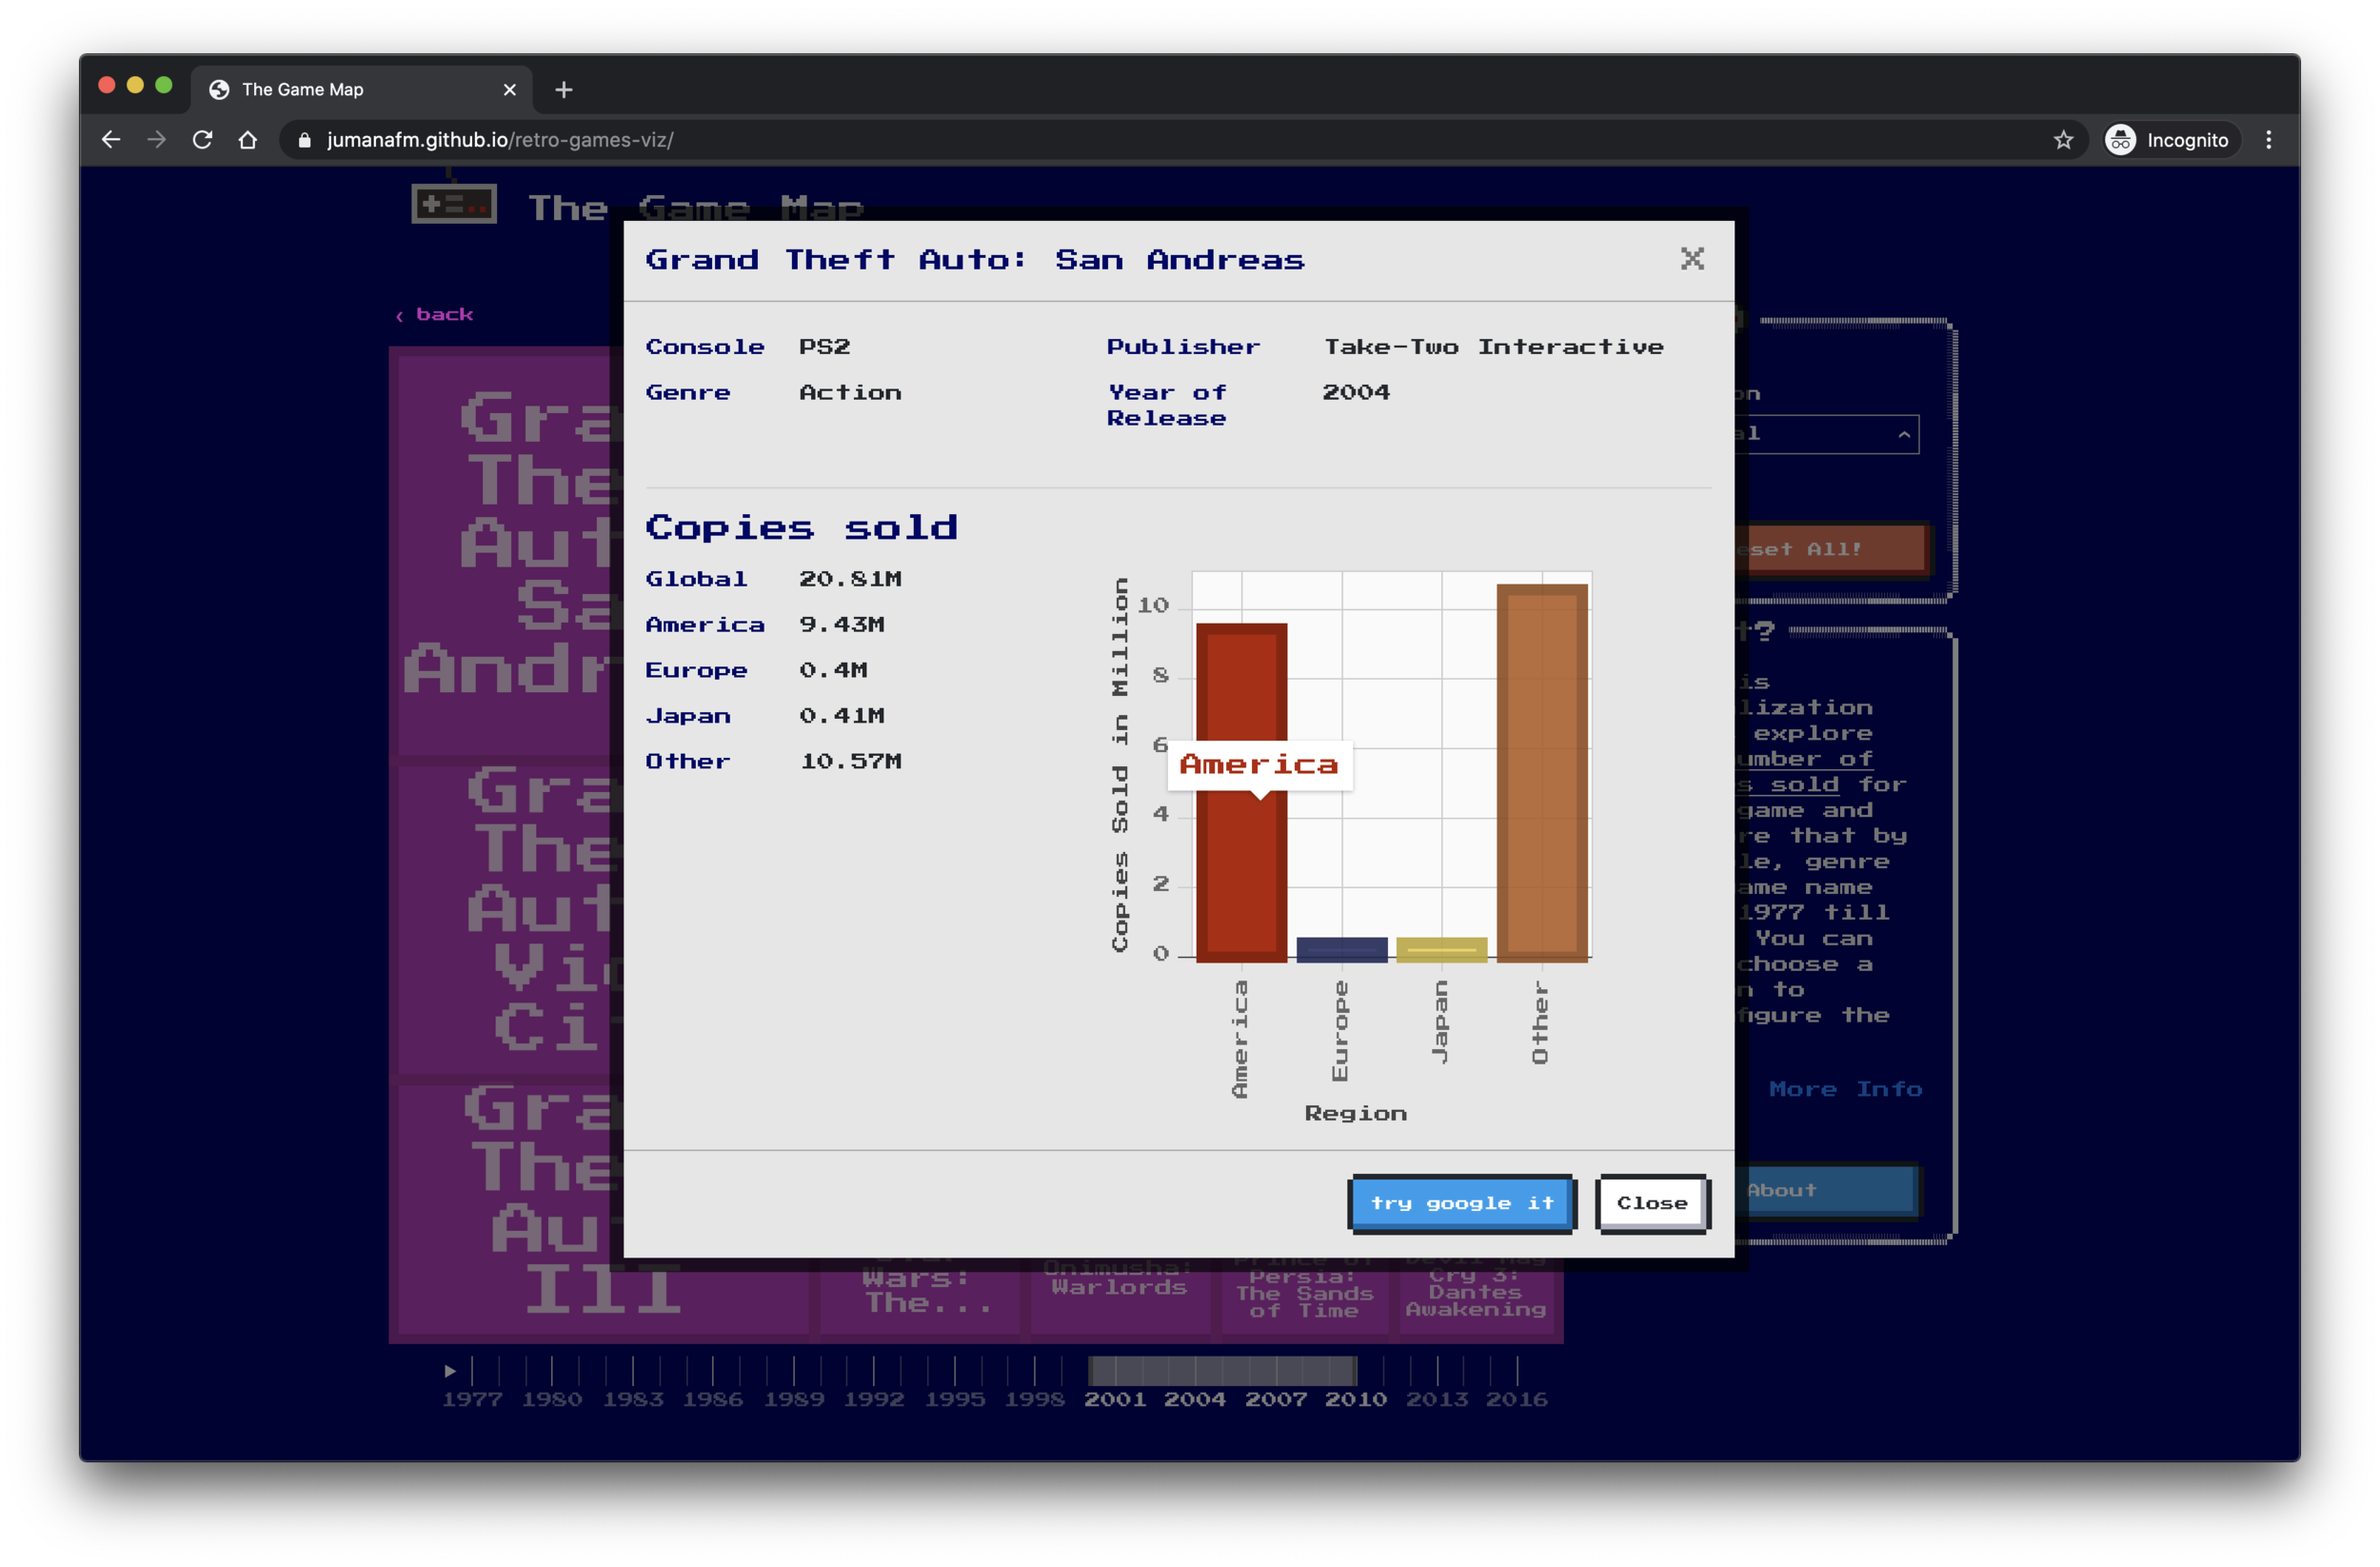This screenshot has width=2380, height=1567.
Task: Click the Close button in dialog
Action: pyautogui.click(x=1652, y=1203)
